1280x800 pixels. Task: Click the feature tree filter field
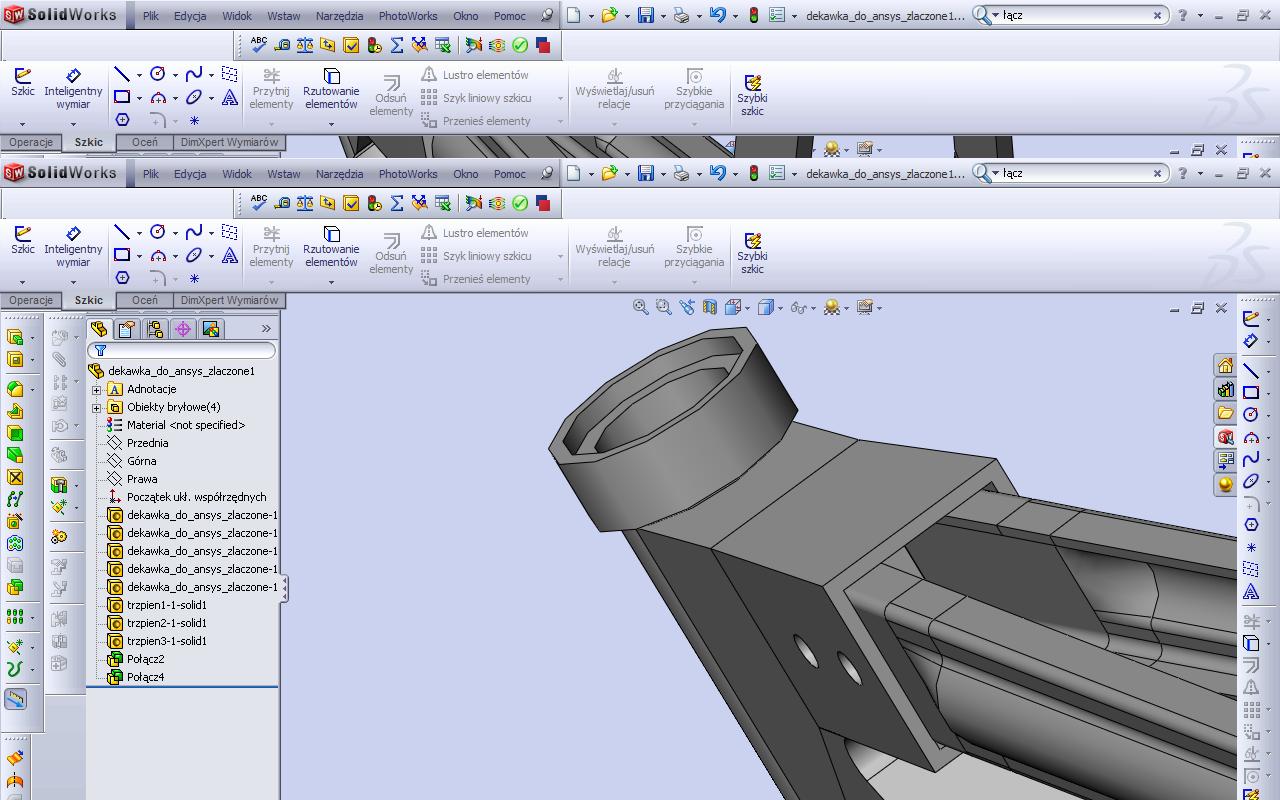pyautogui.click(x=182, y=350)
